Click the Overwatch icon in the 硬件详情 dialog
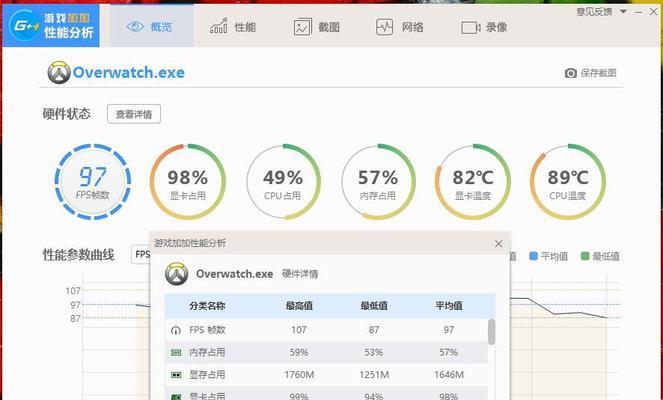The image size is (663, 400). (176, 274)
